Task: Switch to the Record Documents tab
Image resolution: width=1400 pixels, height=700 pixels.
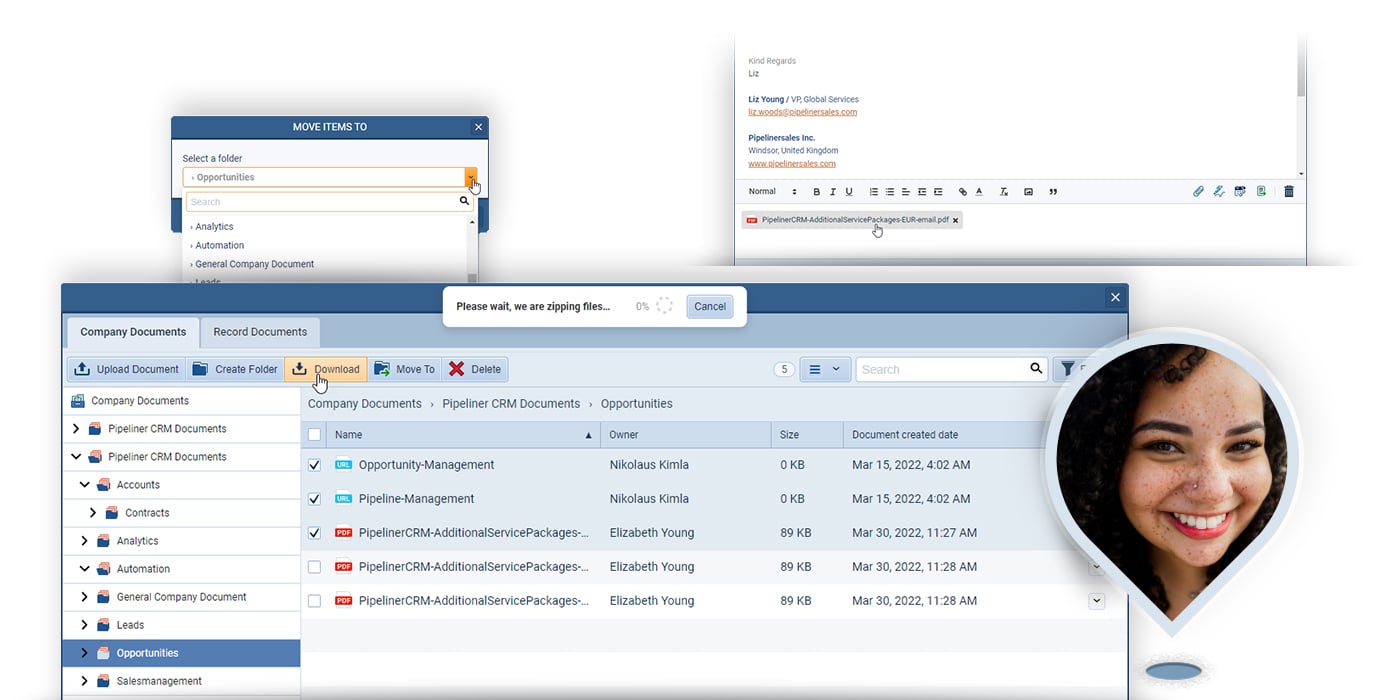Action: tap(260, 332)
